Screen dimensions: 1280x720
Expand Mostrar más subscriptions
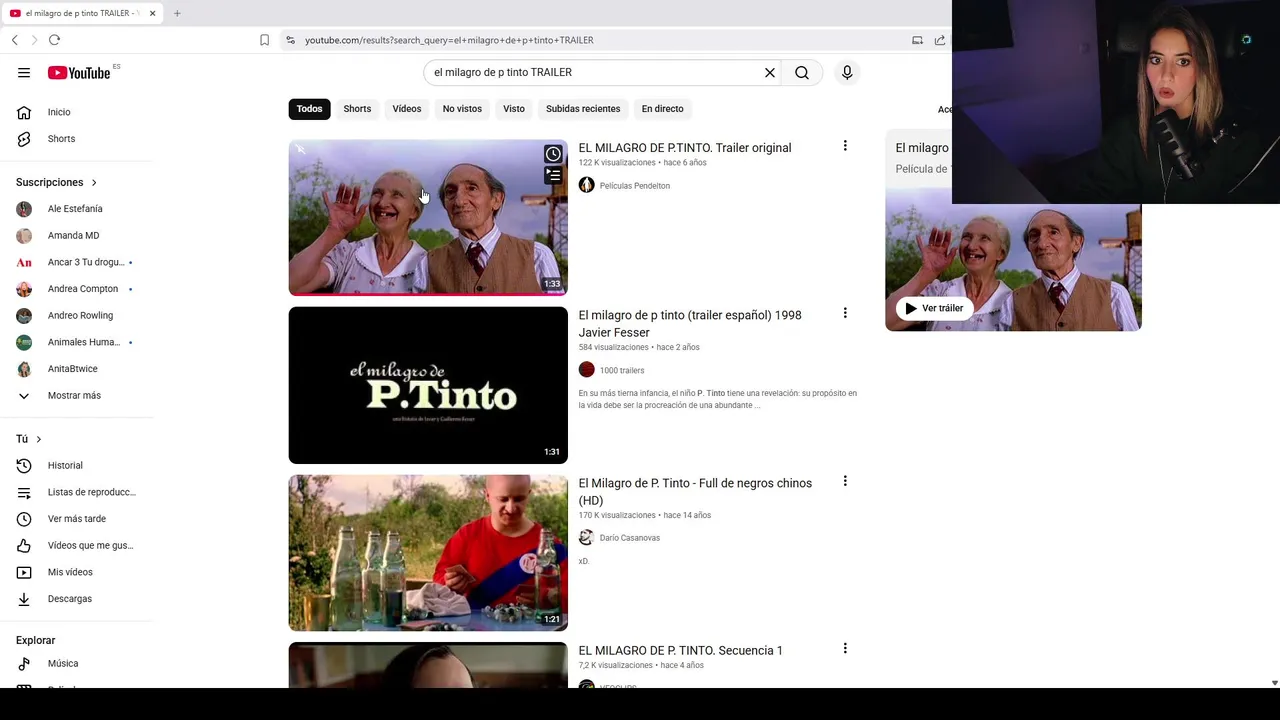coord(76,395)
